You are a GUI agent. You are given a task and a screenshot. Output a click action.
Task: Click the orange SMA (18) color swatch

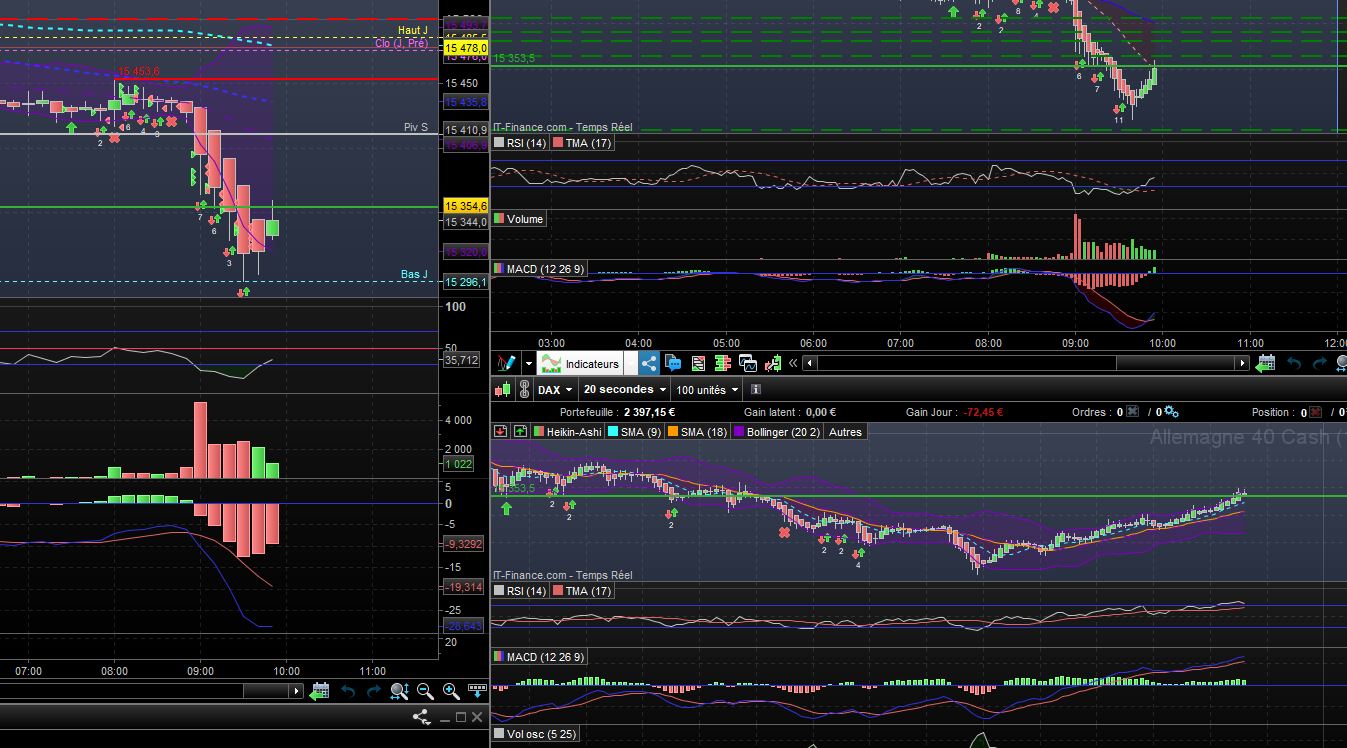(672, 432)
